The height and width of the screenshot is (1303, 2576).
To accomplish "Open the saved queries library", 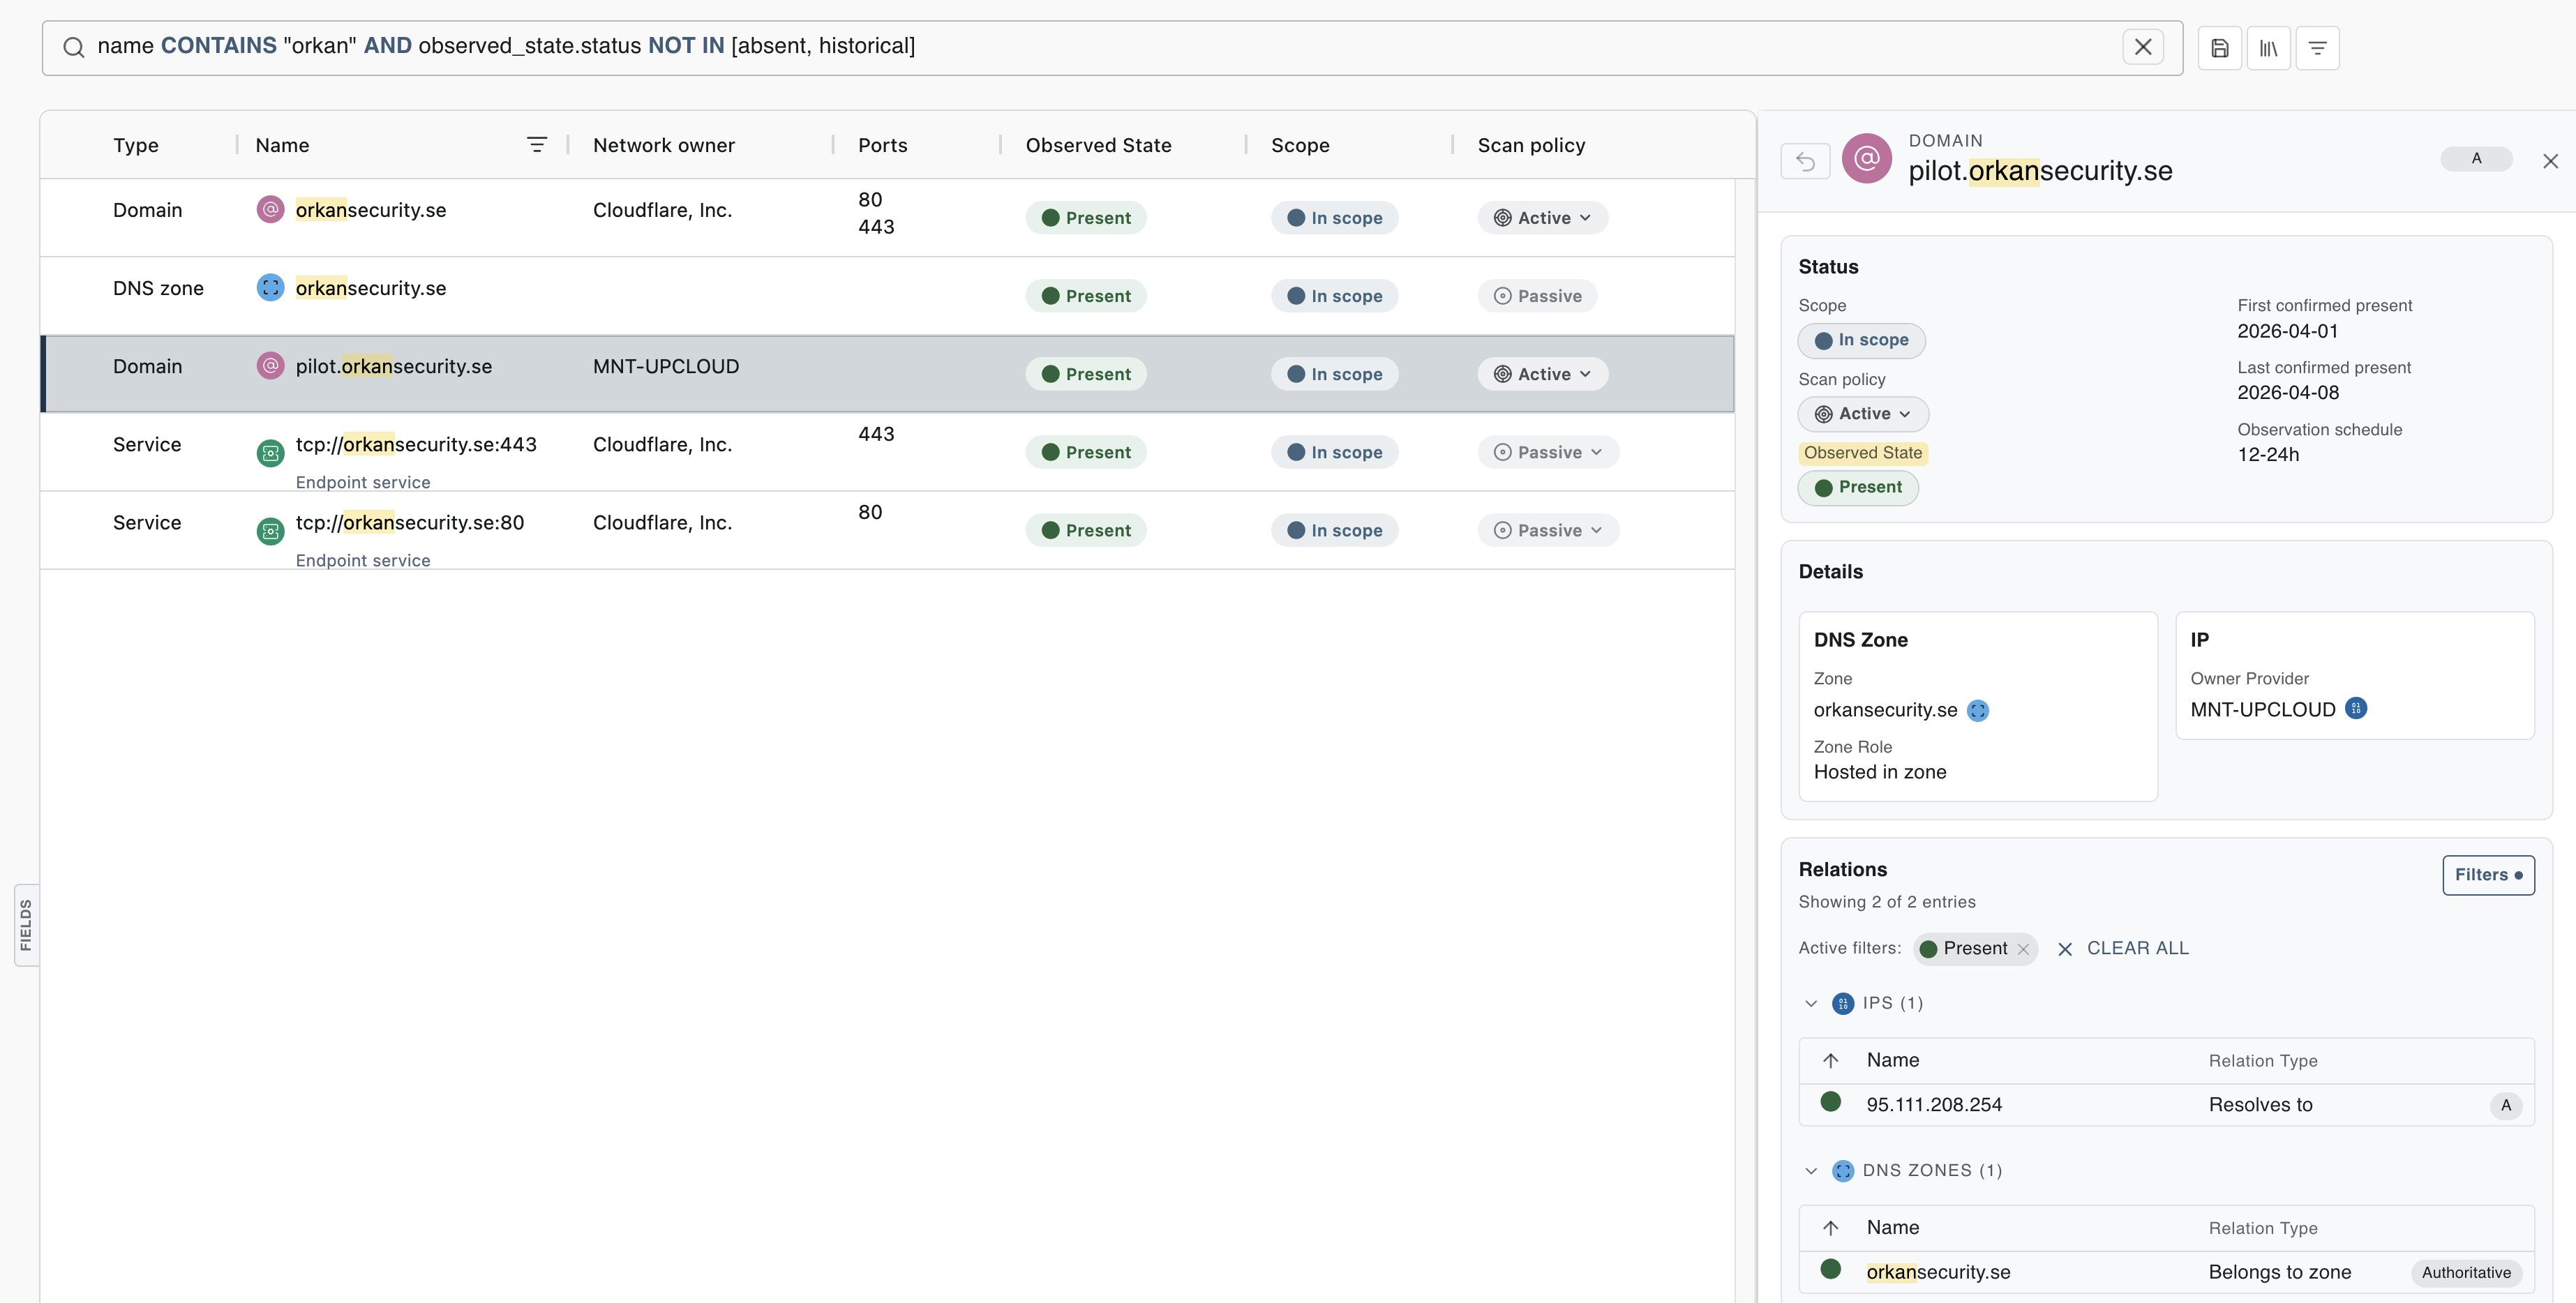I will (x=2269, y=47).
